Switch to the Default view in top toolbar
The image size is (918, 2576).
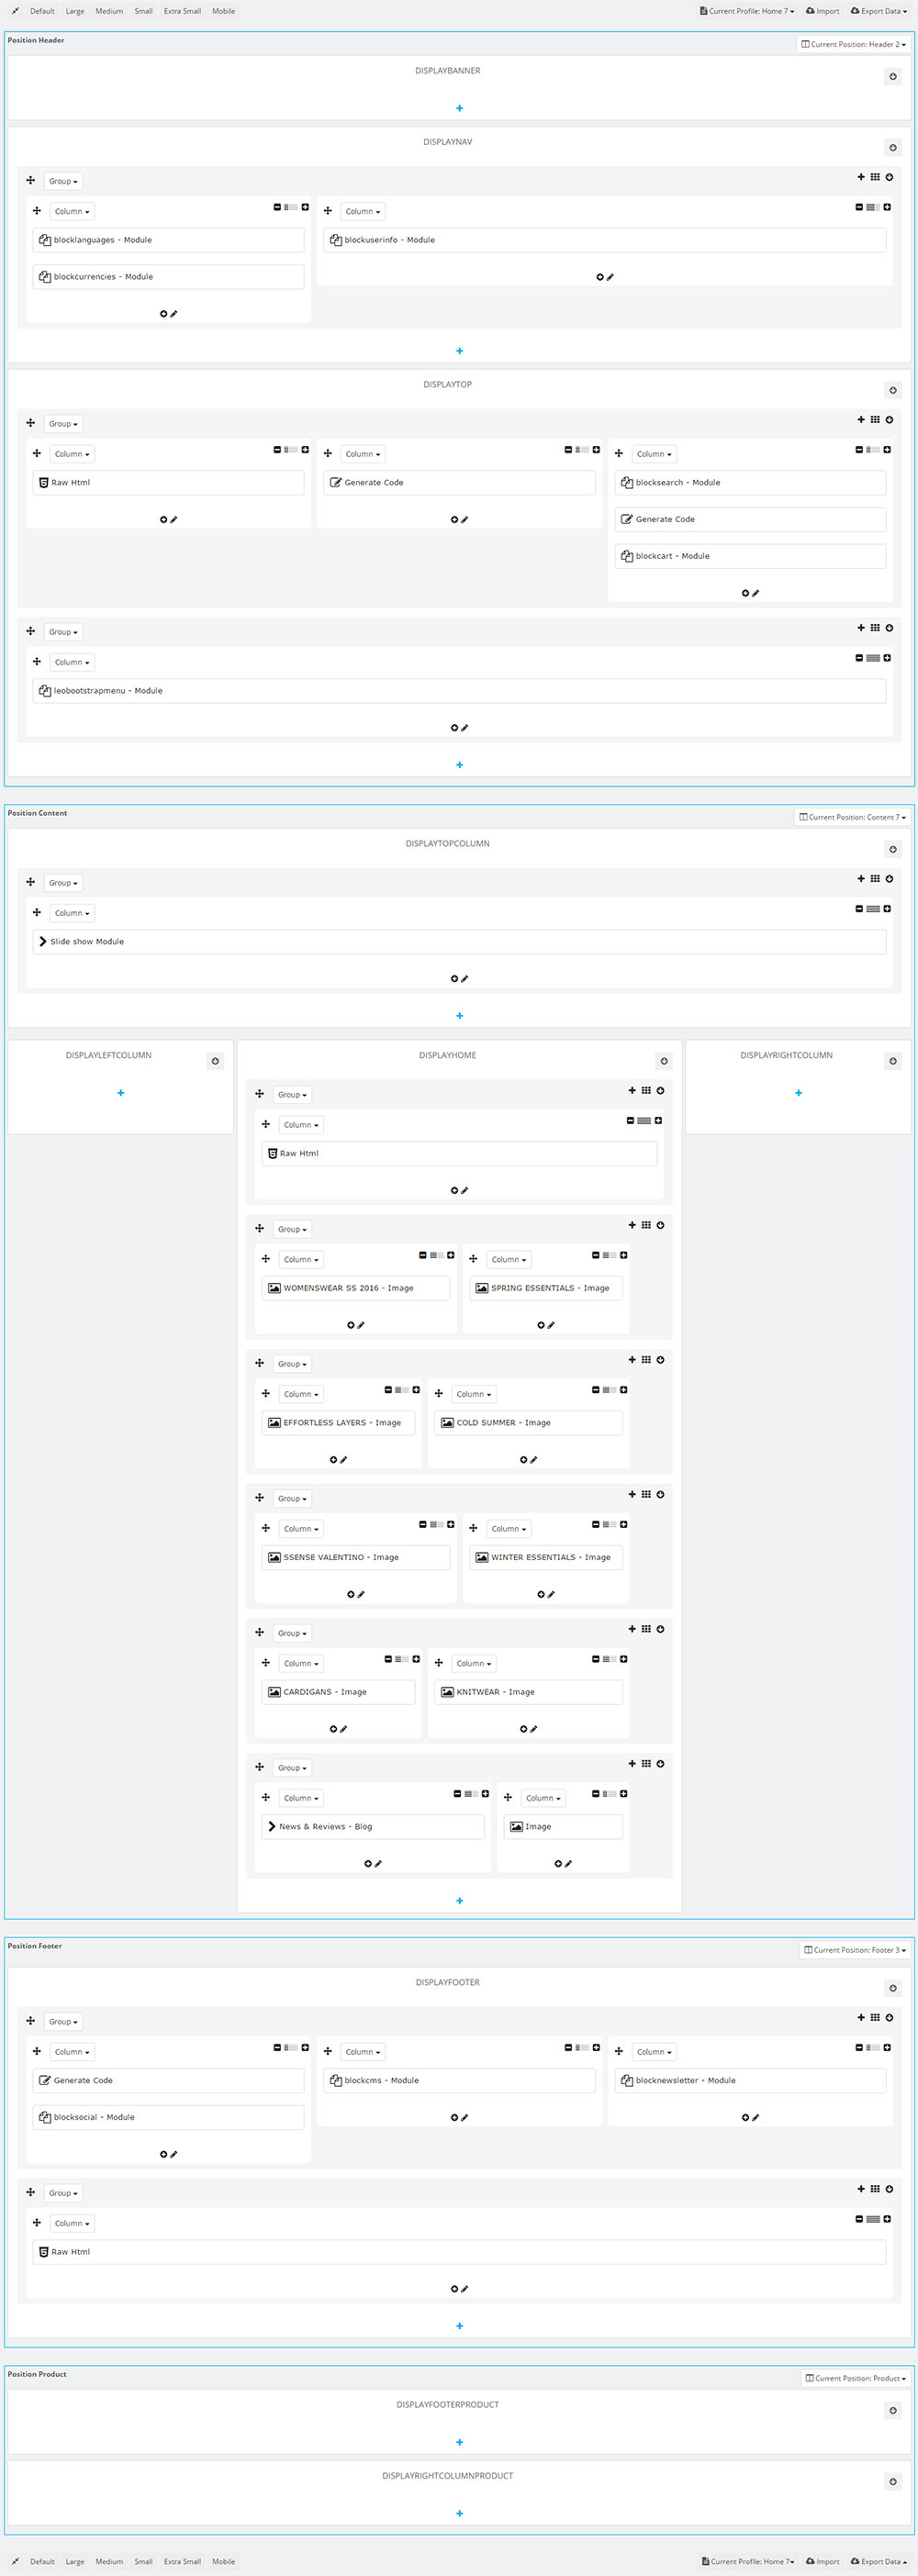click(42, 11)
